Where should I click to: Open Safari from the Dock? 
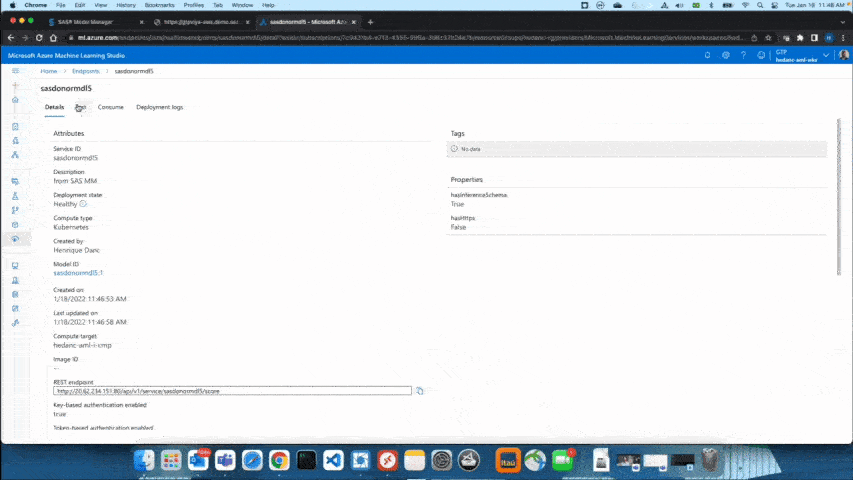[x=252, y=460]
